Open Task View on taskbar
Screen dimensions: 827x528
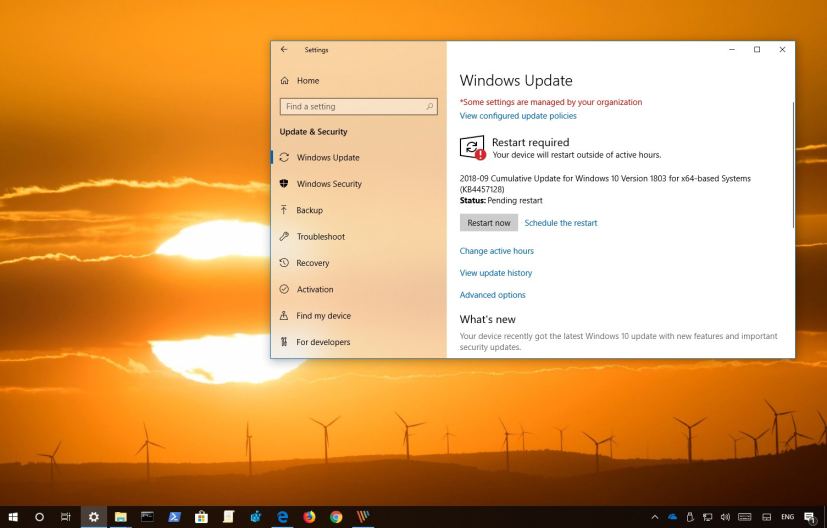[x=66, y=517]
